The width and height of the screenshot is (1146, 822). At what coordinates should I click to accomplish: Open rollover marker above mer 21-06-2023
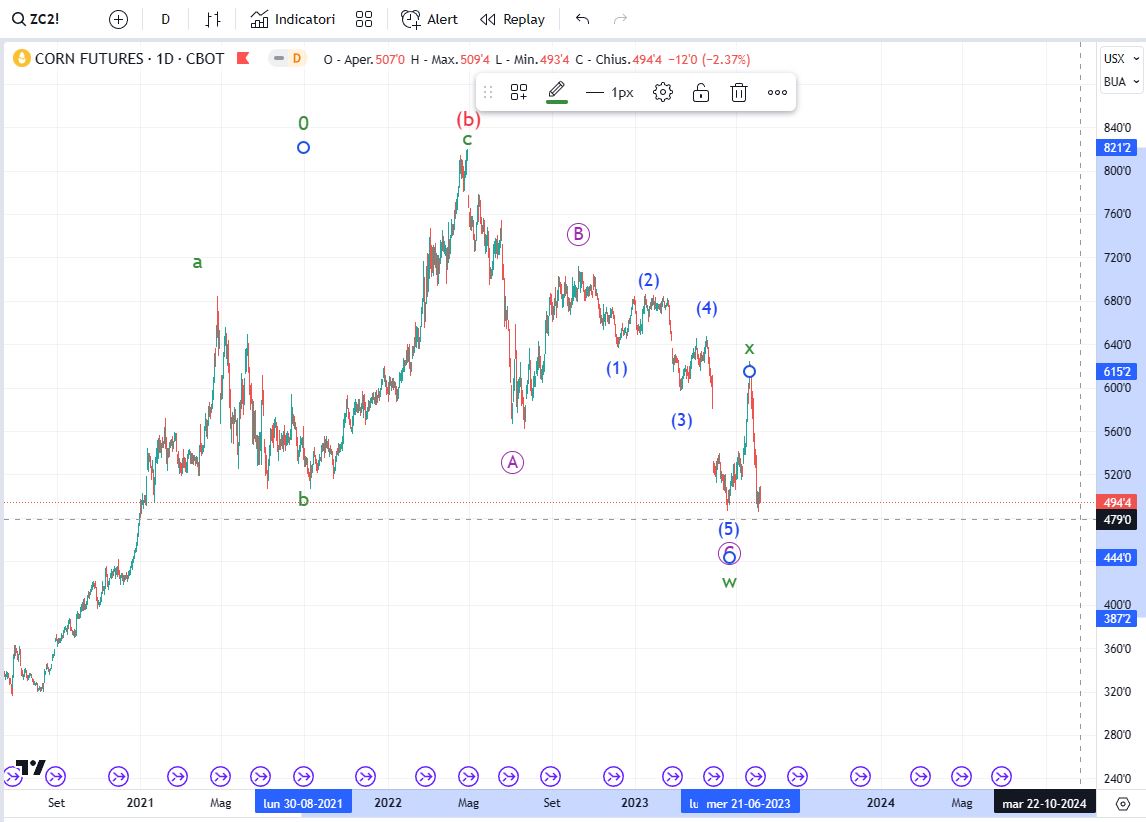click(x=755, y=776)
